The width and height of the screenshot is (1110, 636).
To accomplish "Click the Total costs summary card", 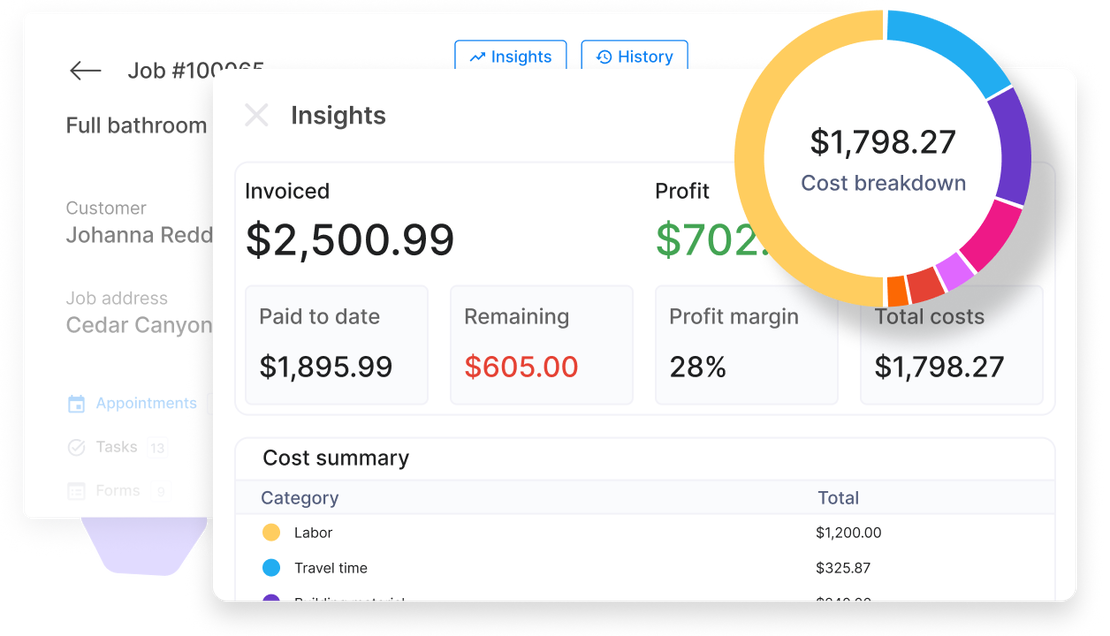I will pos(951,344).
